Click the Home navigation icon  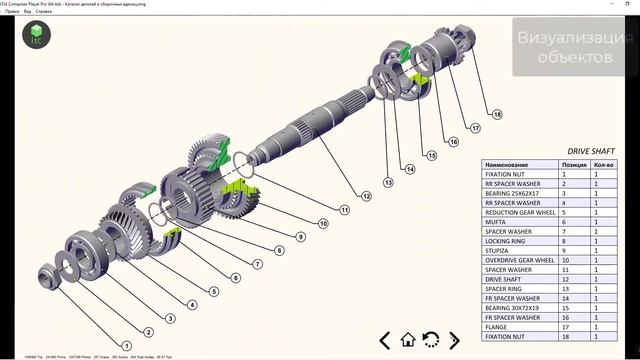point(408,339)
